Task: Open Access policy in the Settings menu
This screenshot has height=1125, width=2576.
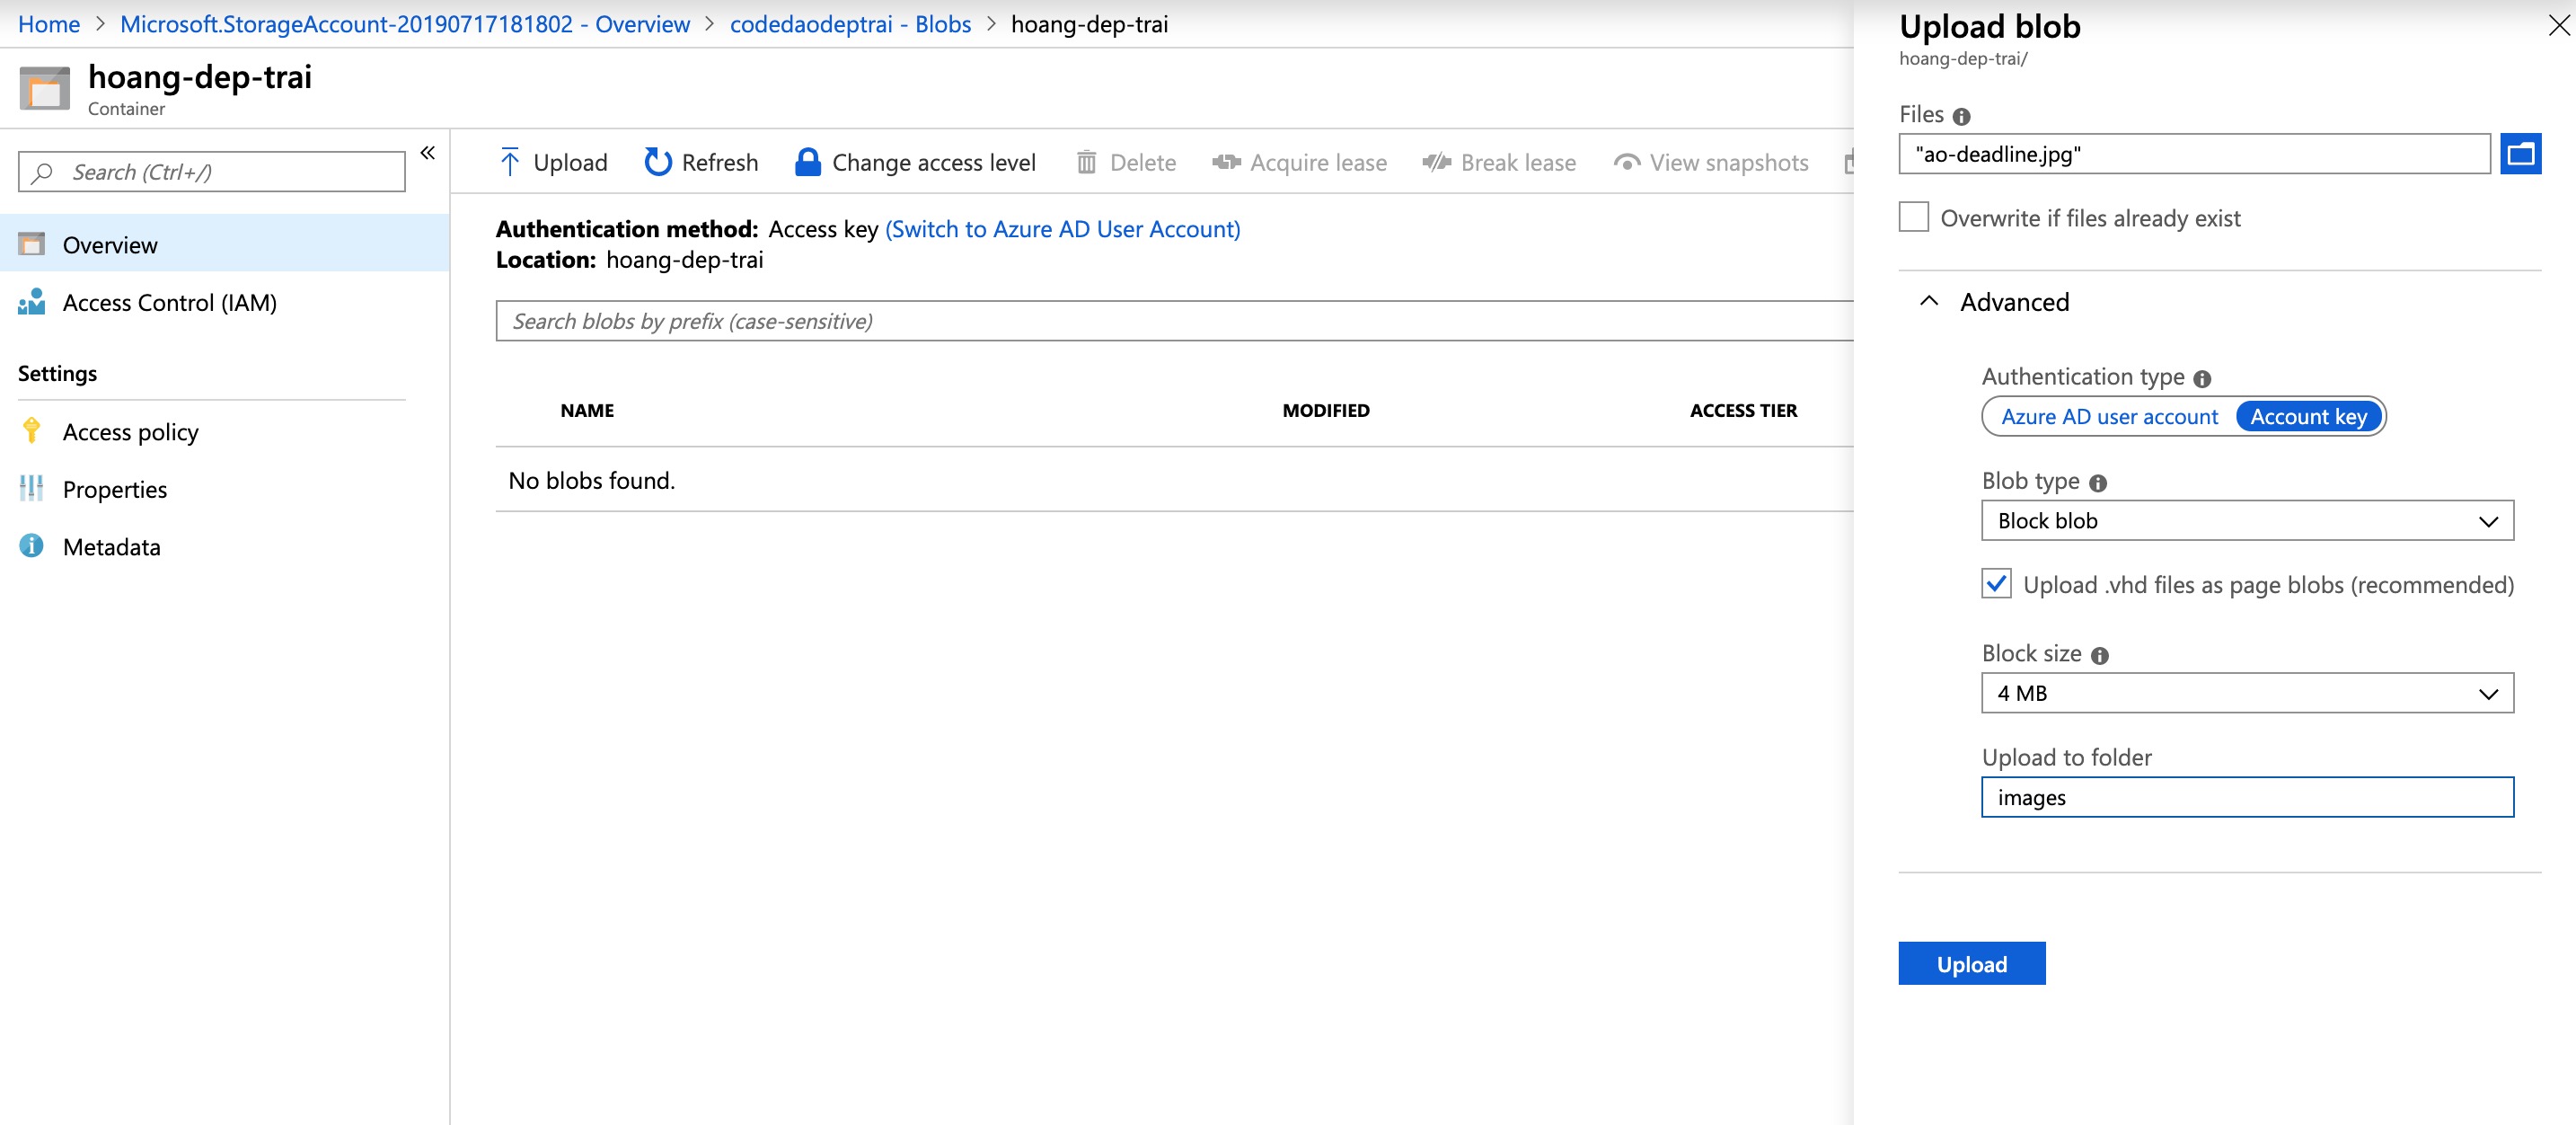Action: [130, 432]
